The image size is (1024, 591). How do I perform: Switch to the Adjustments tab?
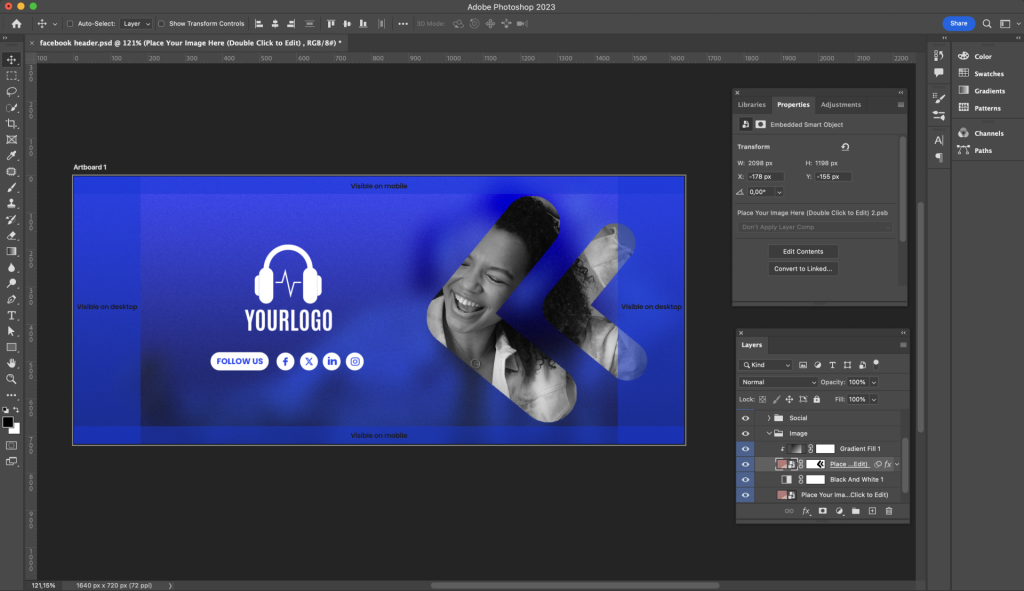coord(840,104)
